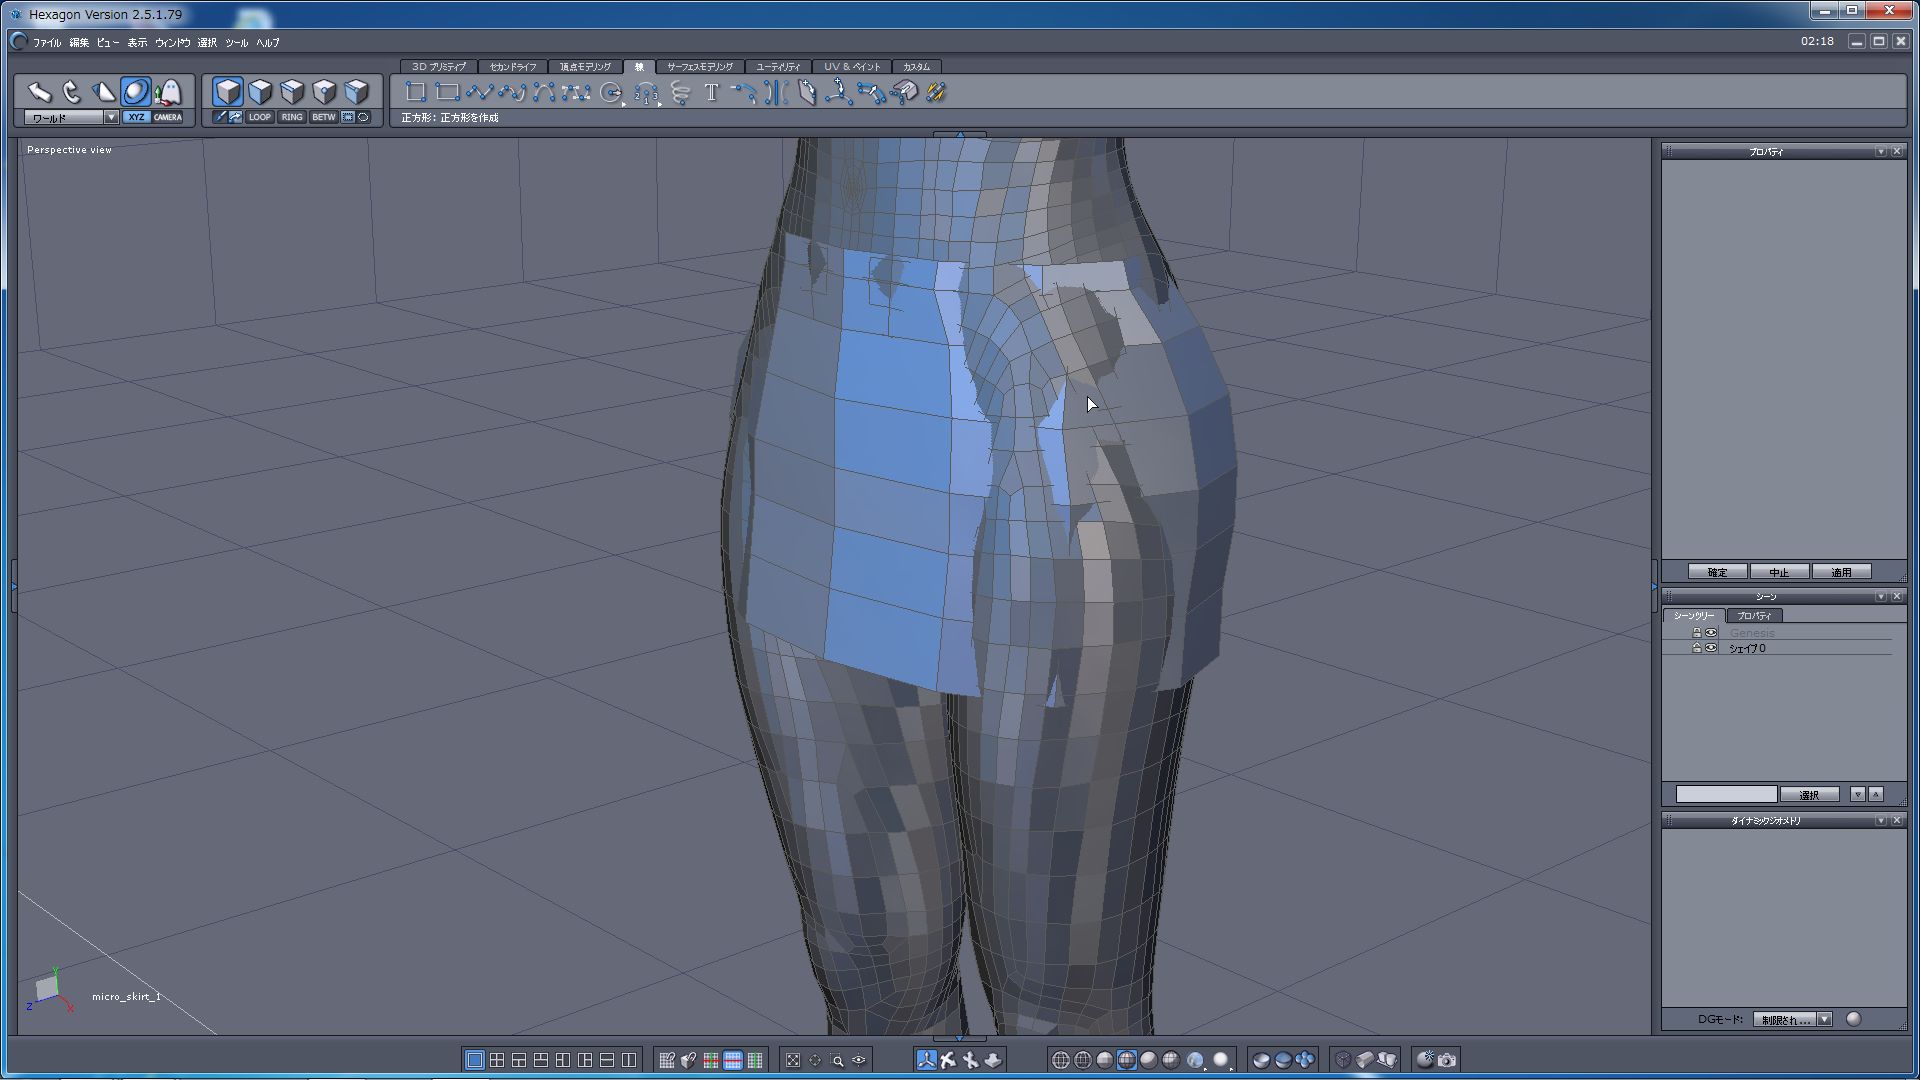1920x1080 pixels.
Task: Open the DGモード dropdown
Action: pyautogui.click(x=1825, y=1019)
